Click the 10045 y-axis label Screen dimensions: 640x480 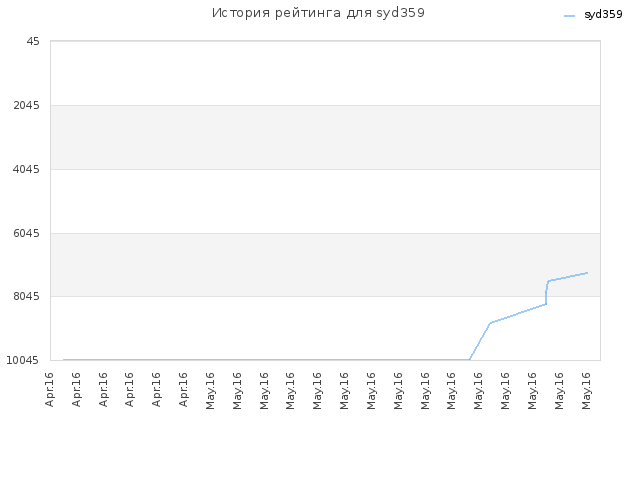tap(23, 360)
